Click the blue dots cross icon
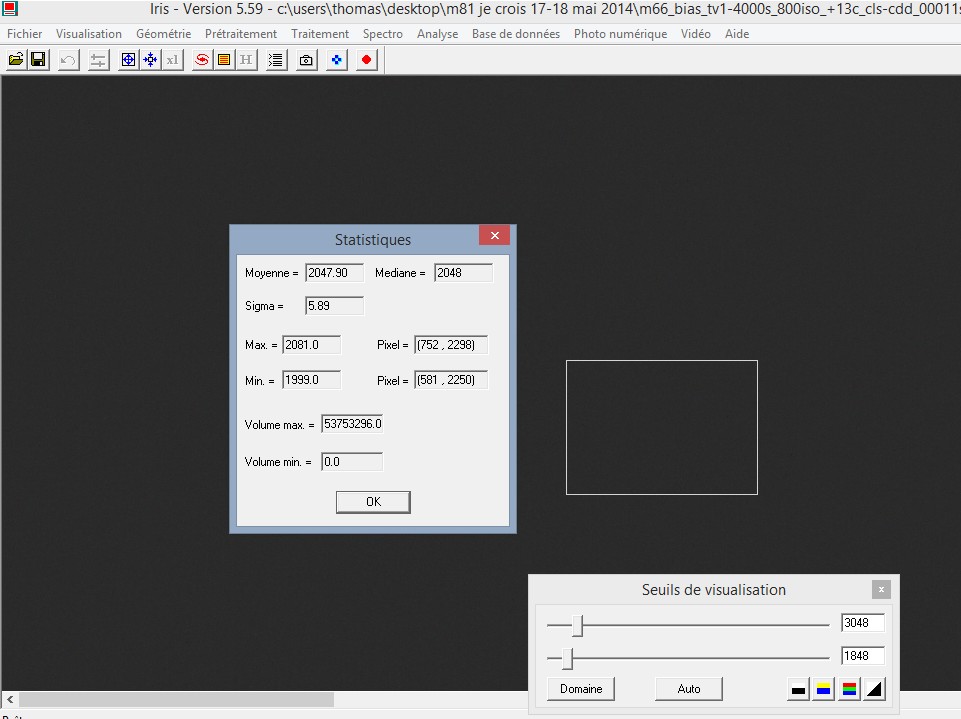The width and height of the screenshot is (961, 719). click(336, 60)
